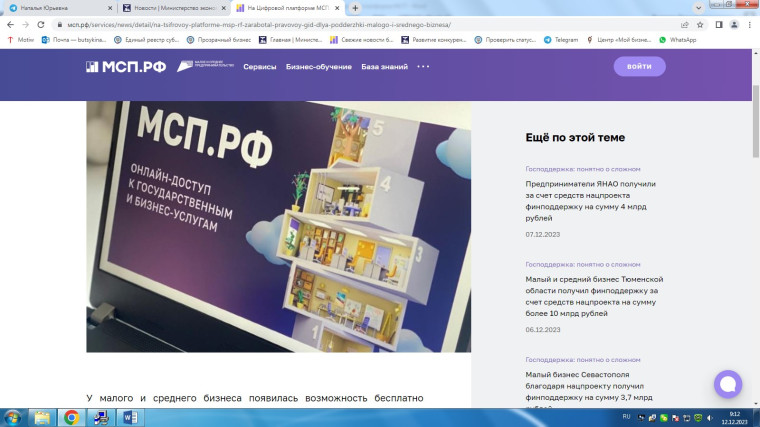Viewport: 760px width, 427px height.
Task: Click the browser forward arrow
Action: [x=26, y=25]
